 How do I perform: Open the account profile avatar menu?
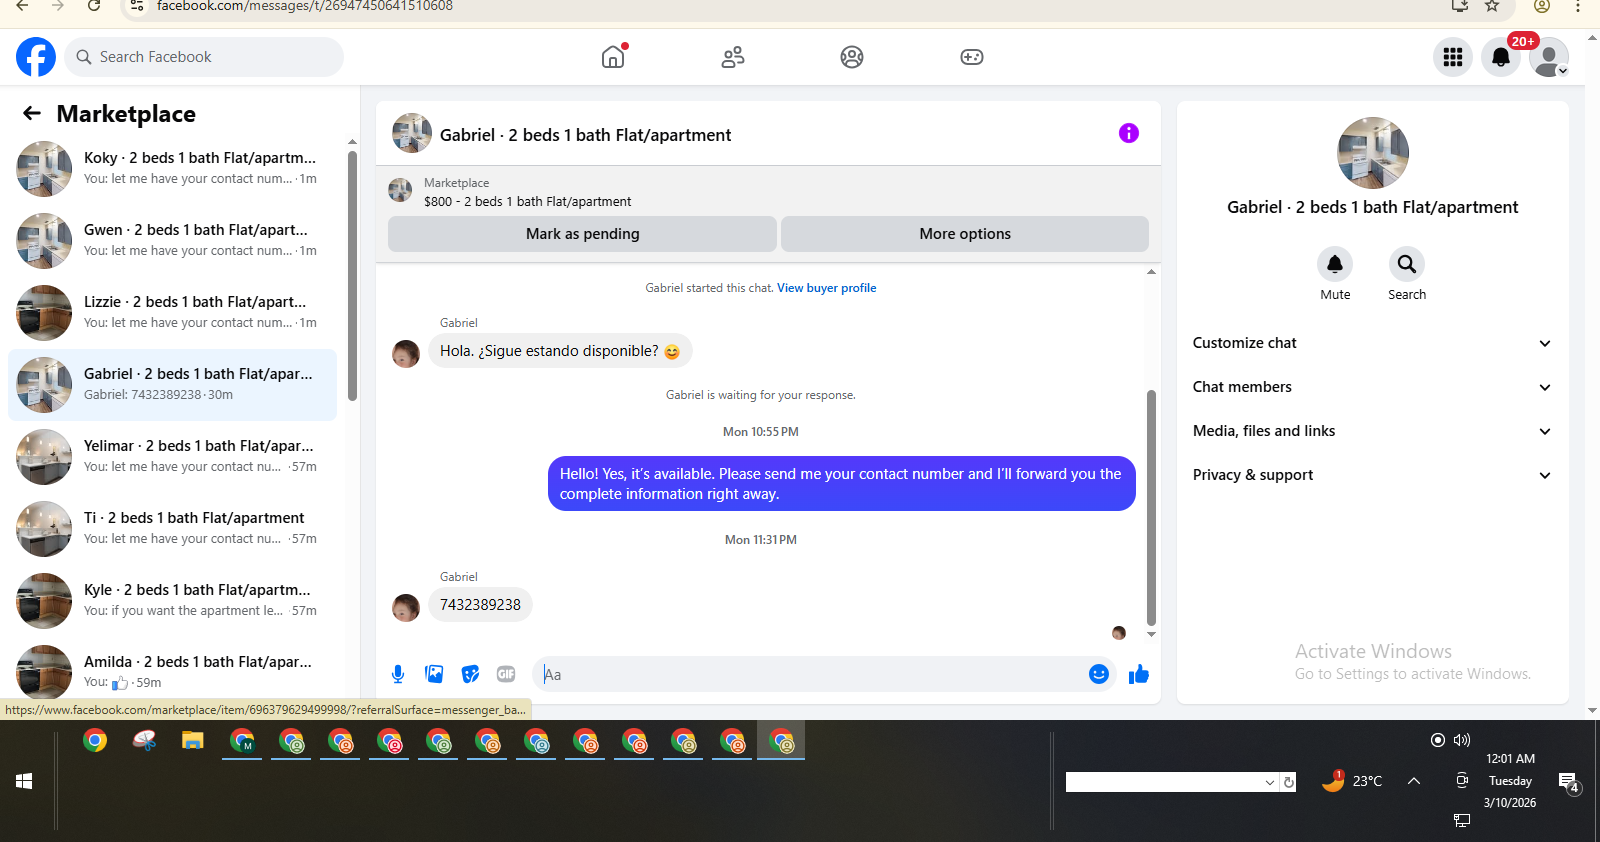(x=1549, y=57)
